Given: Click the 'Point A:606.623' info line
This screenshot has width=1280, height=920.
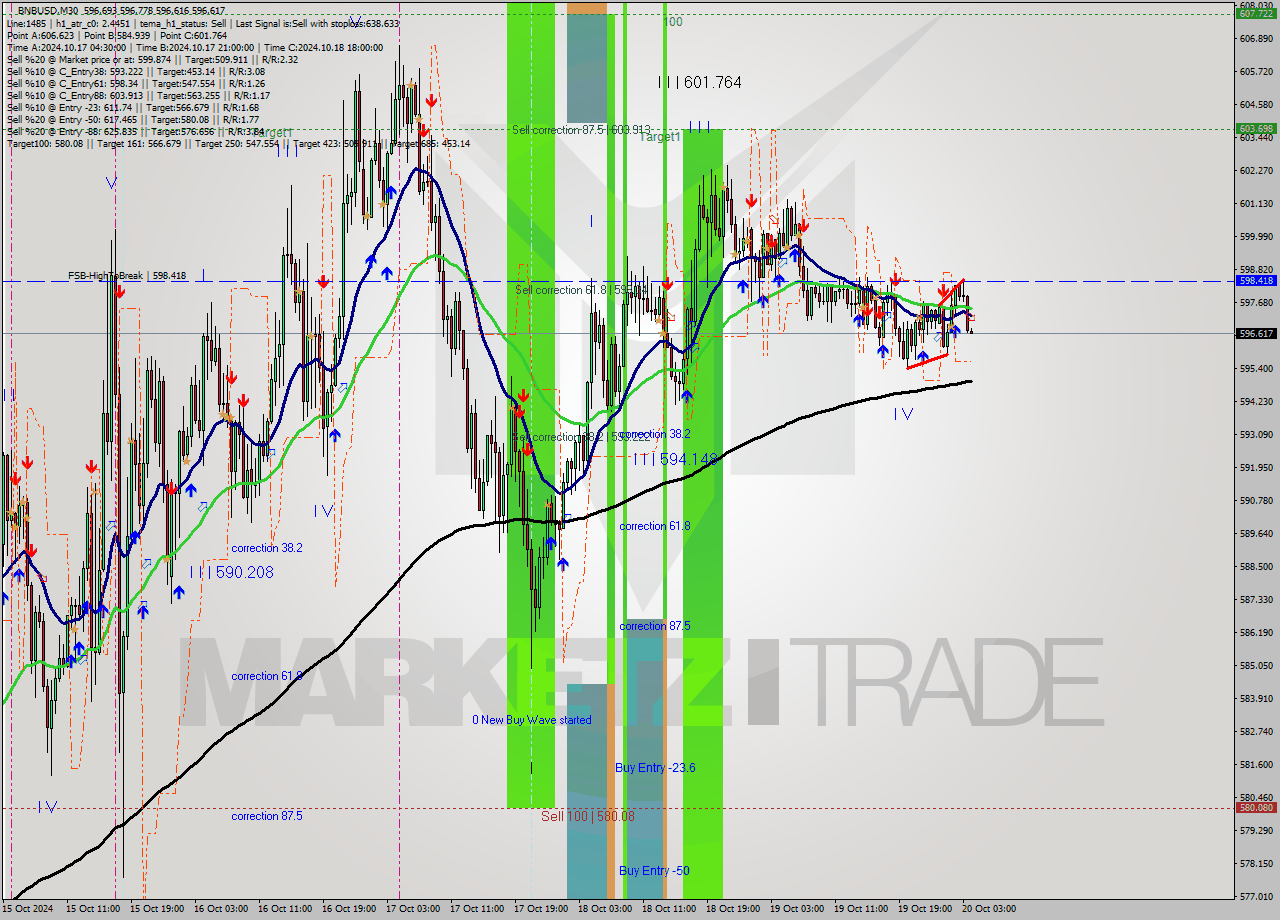Looking at the screenshot, I should coord(117,35).
